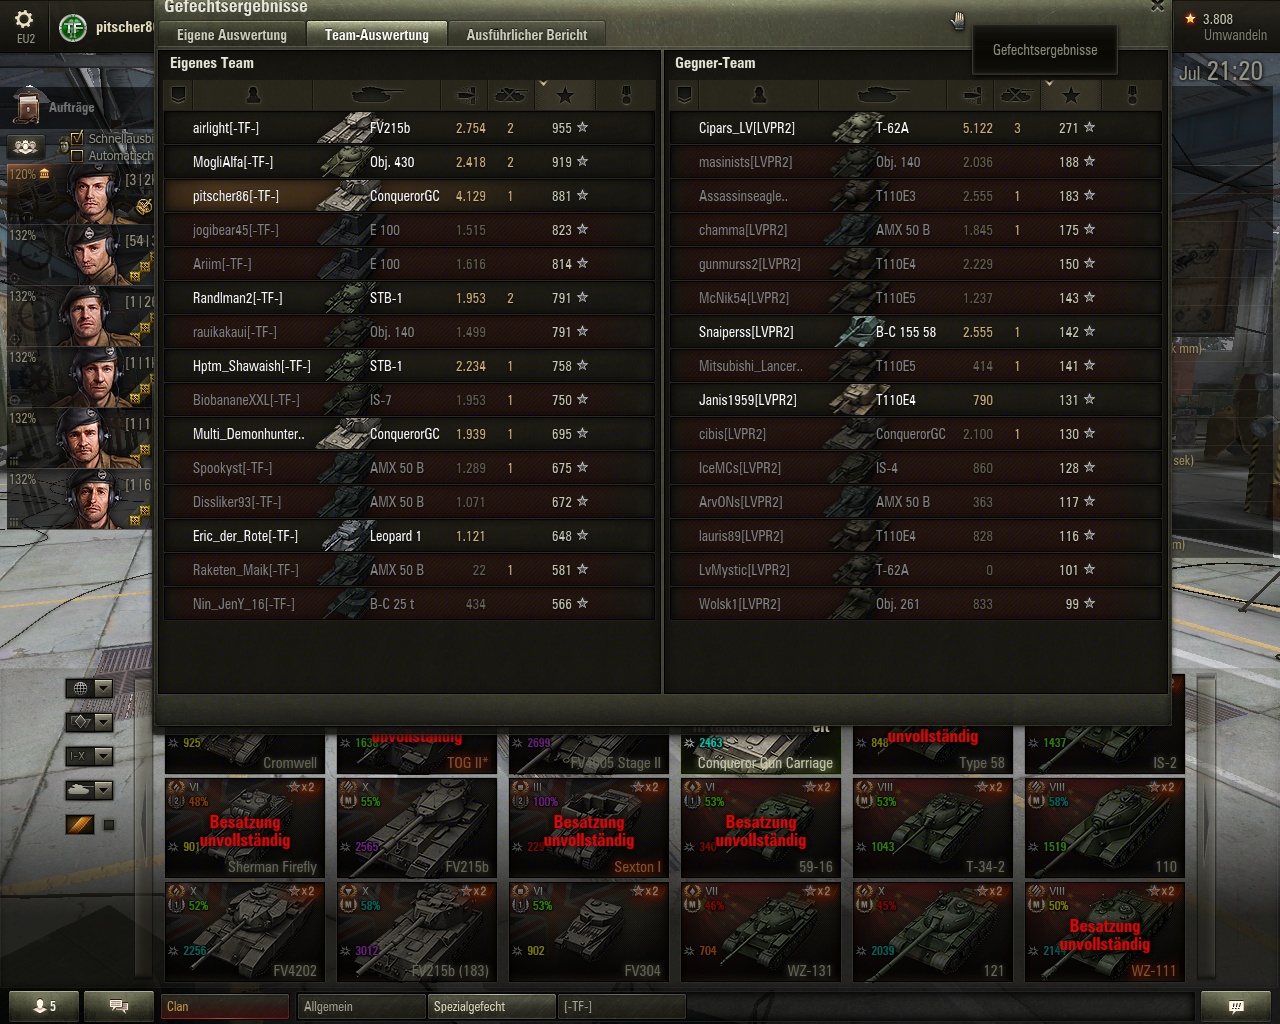Open the Allgemein chat channel

point(361,1006)
